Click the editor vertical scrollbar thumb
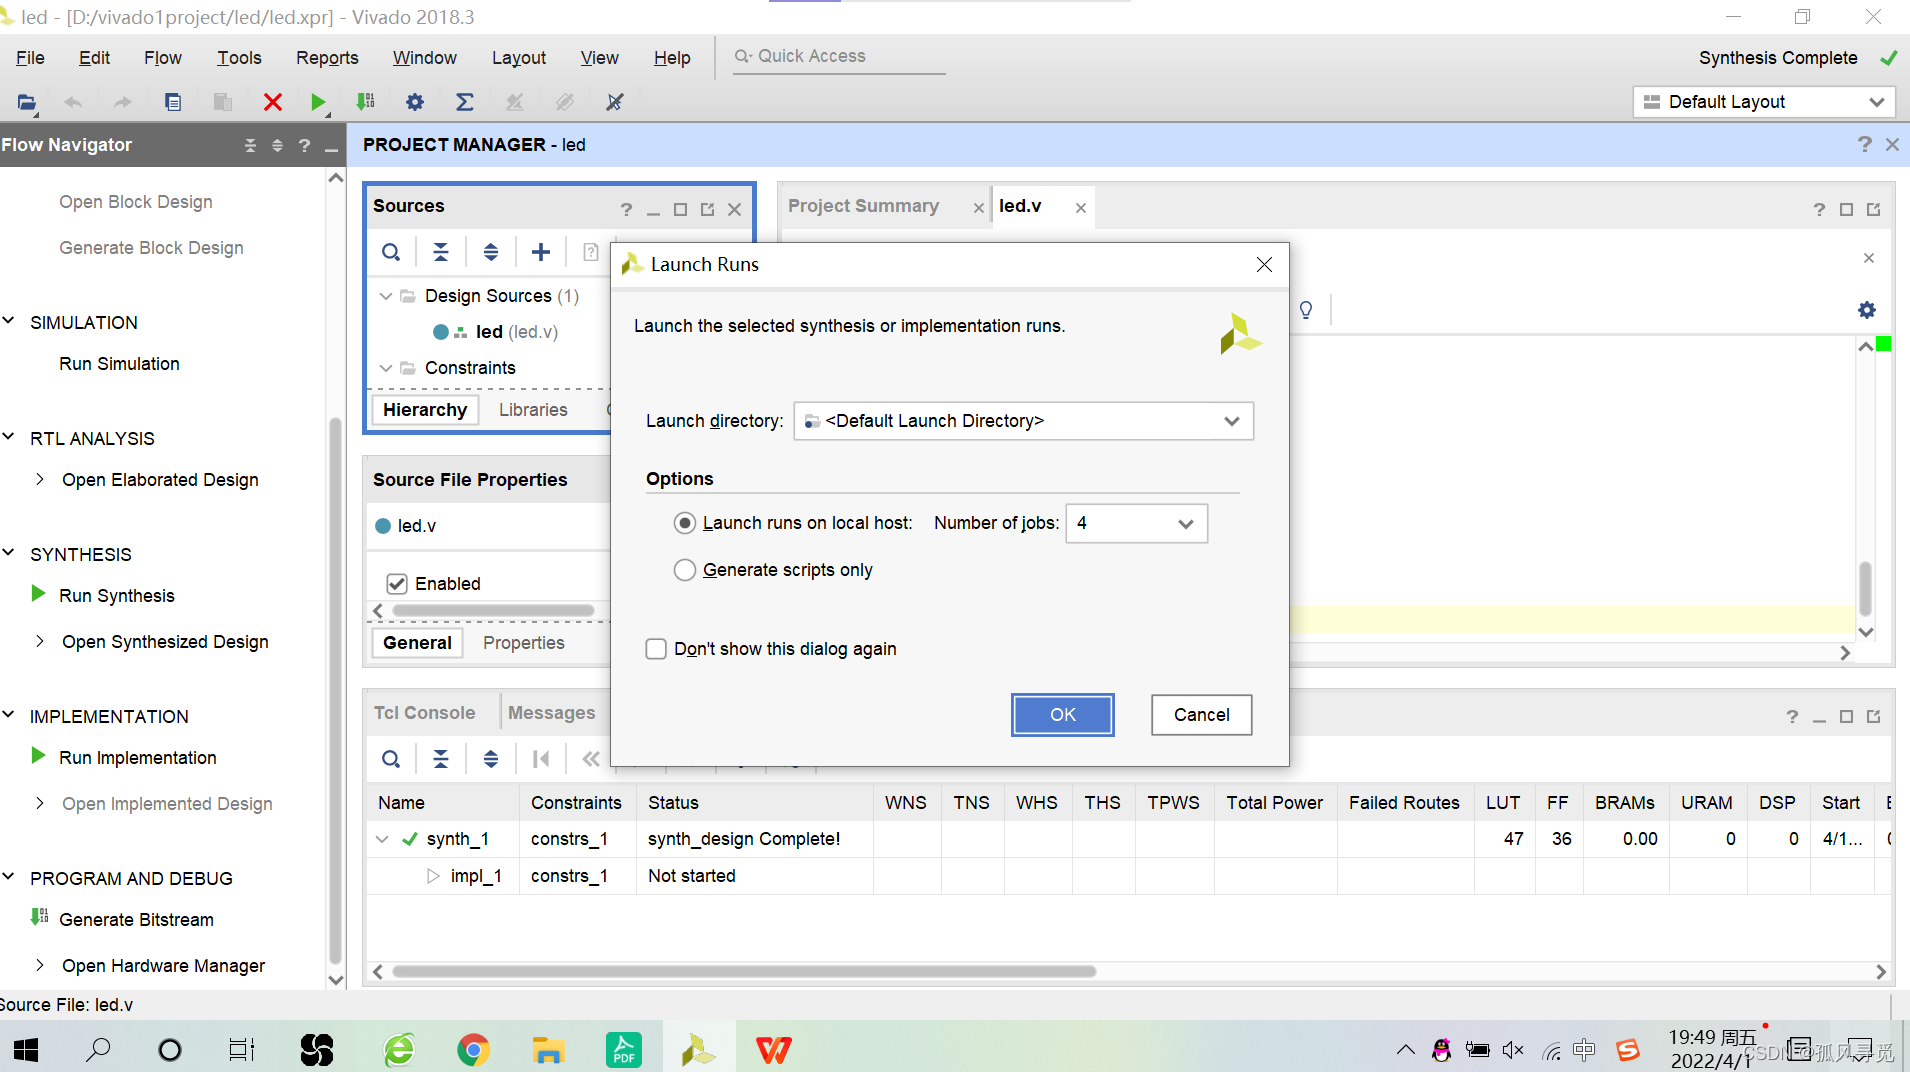This screenshot has height=1072, width=1910. click(x=1865, y=588)
